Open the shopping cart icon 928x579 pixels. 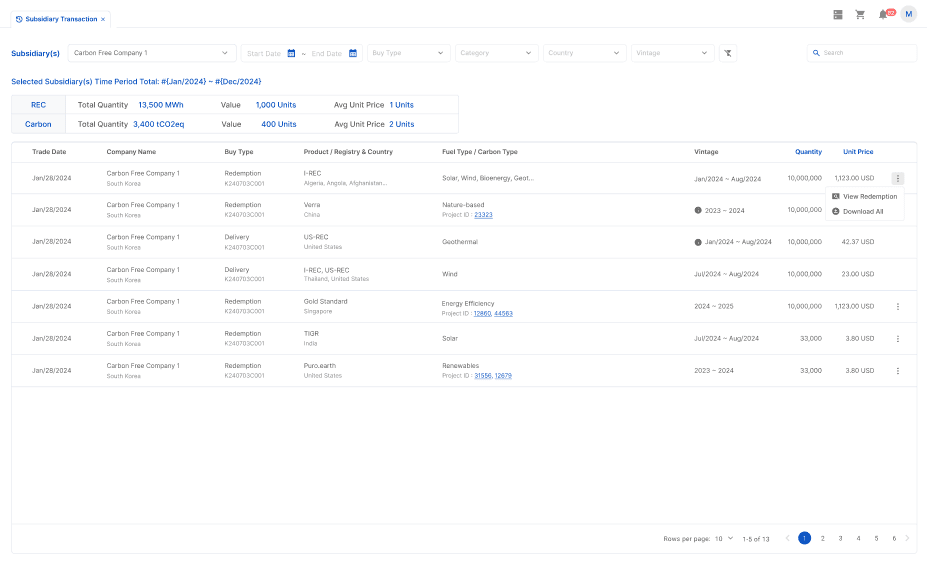860,14
